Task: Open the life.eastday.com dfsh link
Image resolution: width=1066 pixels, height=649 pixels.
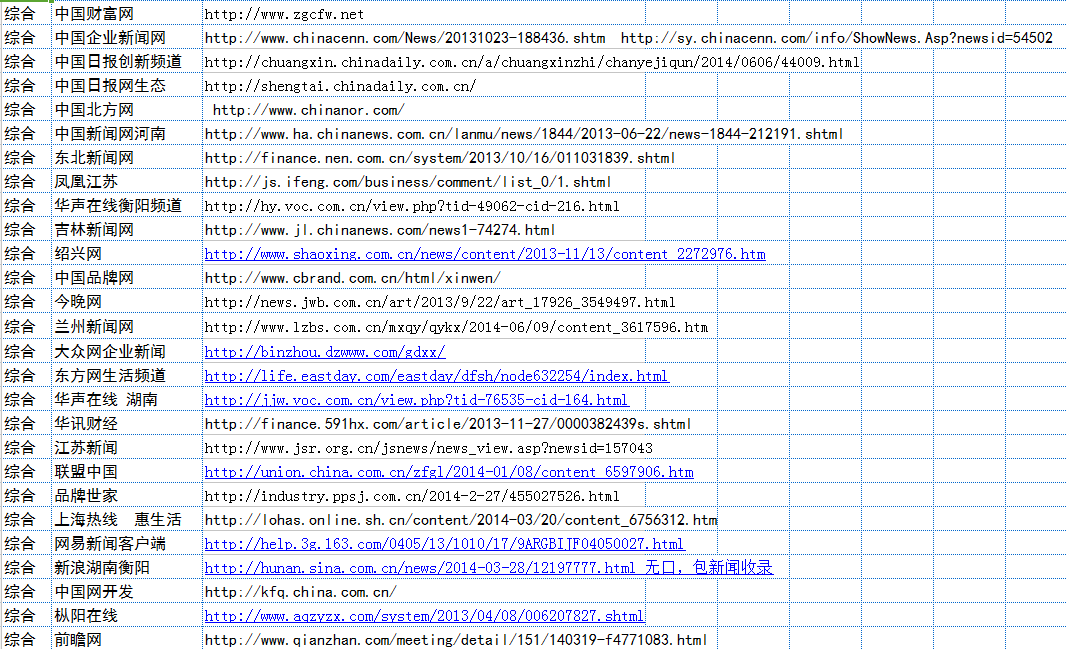Action: tap(436, 376)
